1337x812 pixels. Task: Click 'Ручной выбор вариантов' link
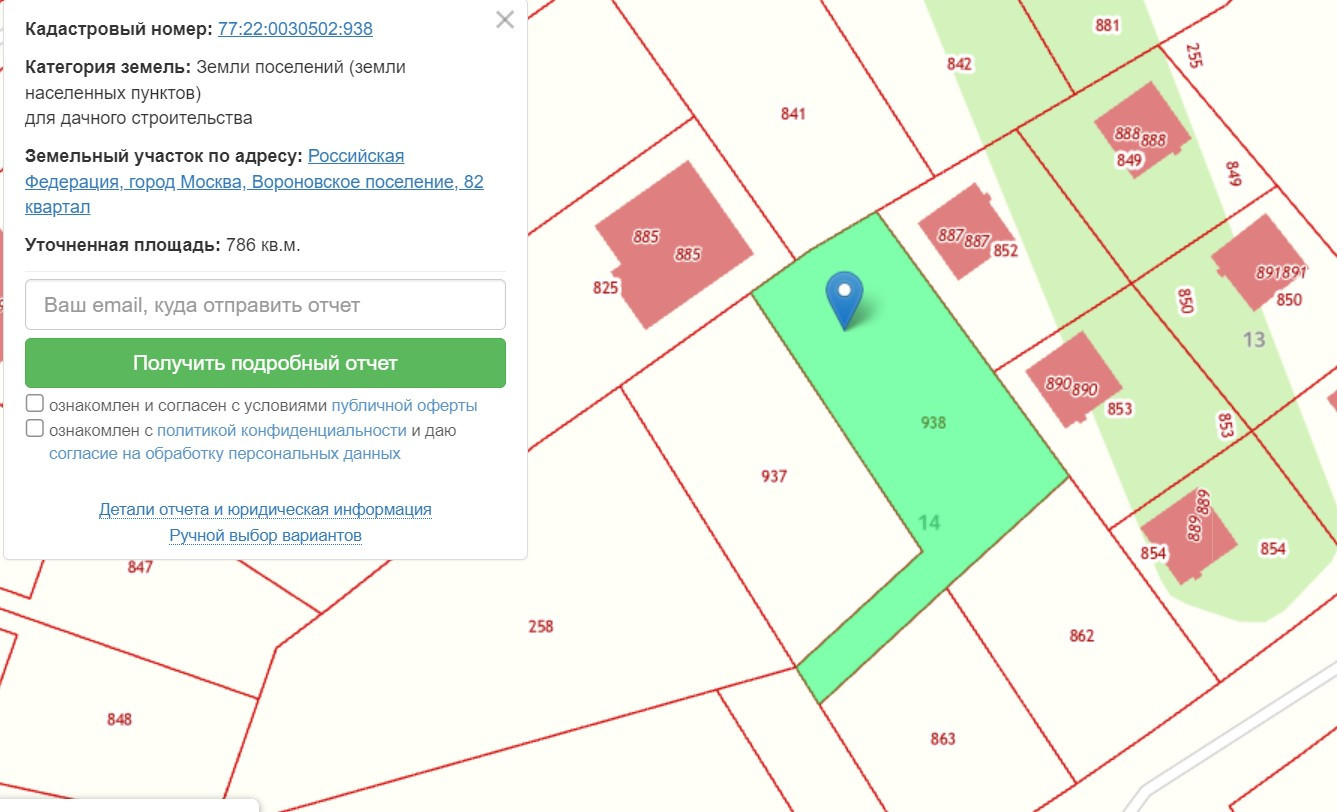pyautogui.click(x=265, y=536)
